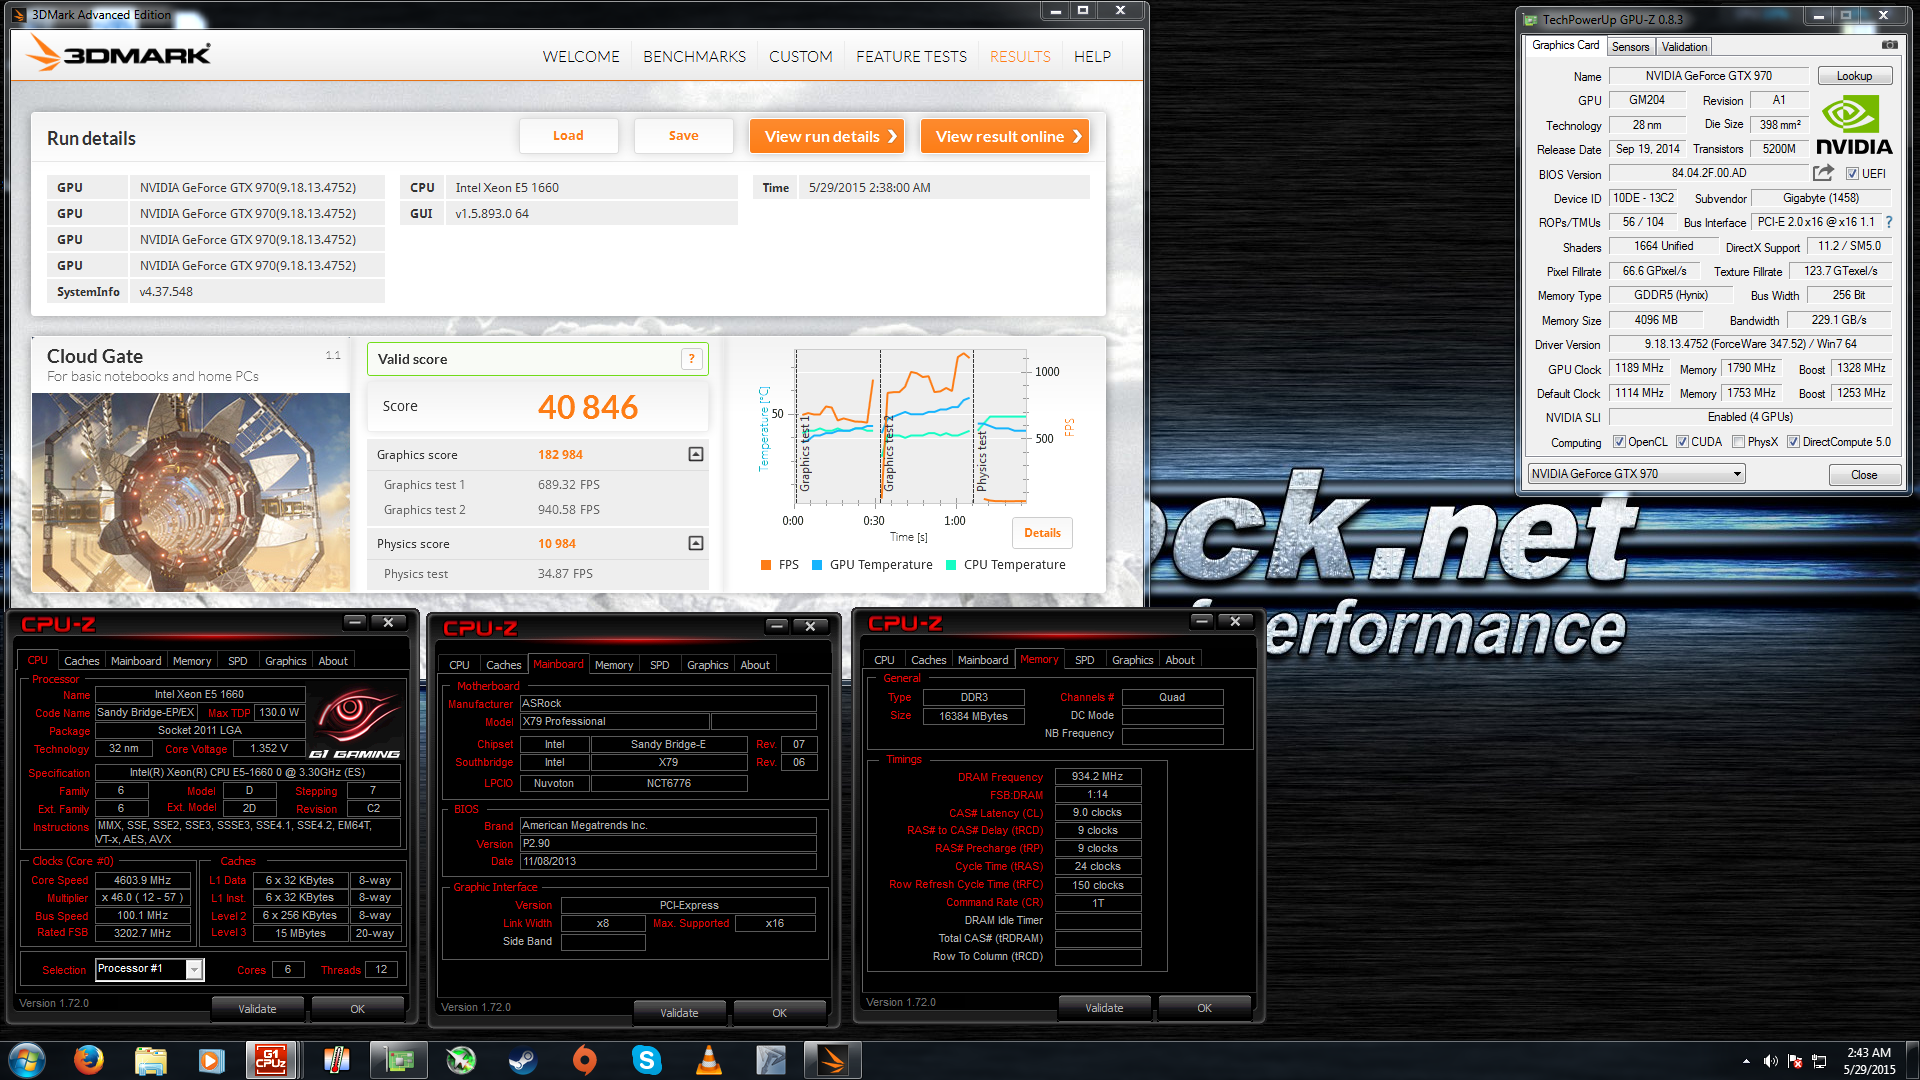Go to the WELCOME tab
Viewport: 1920px width, 1080px height.
581,56
